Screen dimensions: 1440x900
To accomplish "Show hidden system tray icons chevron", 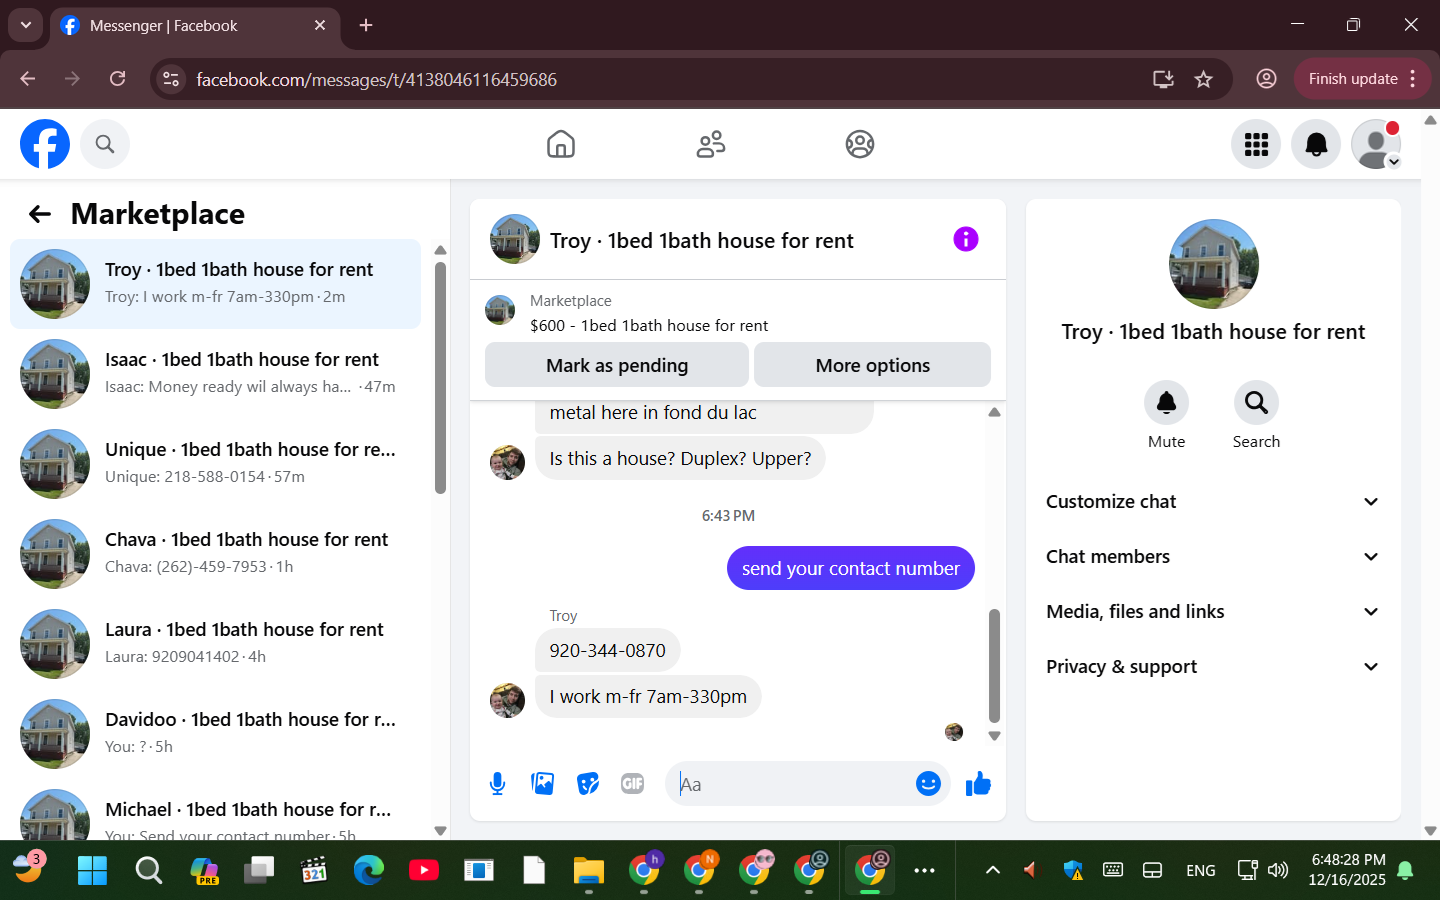I will click(993, 870).
